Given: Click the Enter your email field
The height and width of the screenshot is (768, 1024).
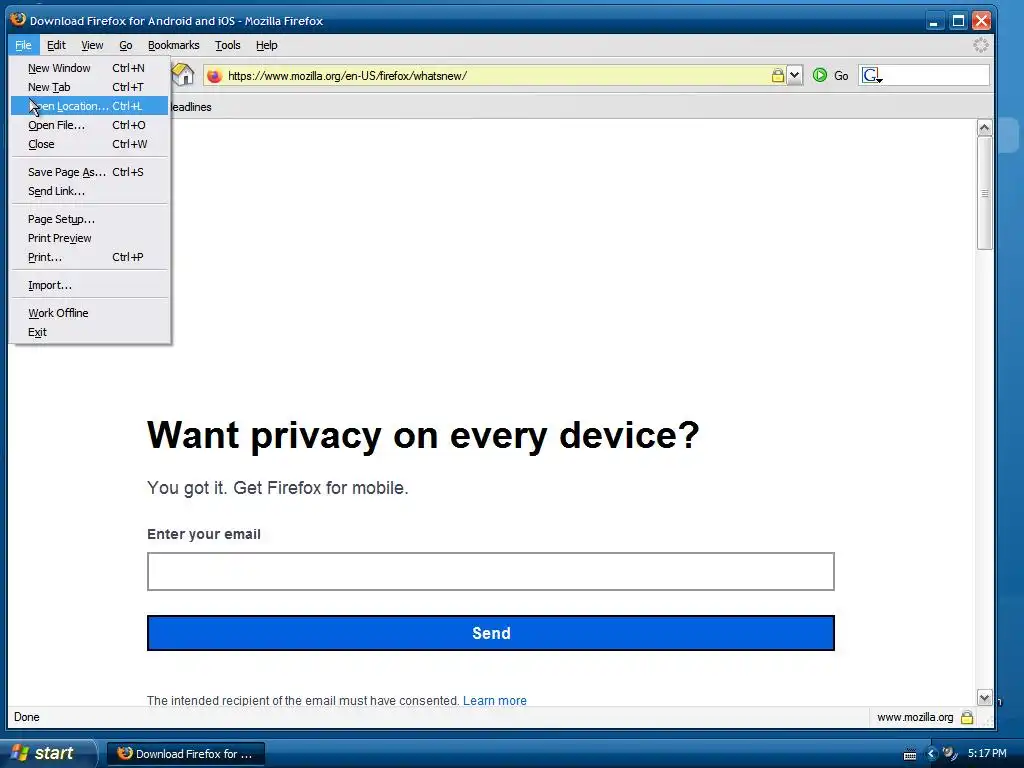Looking at the screenshot, I should coord(490,571).
